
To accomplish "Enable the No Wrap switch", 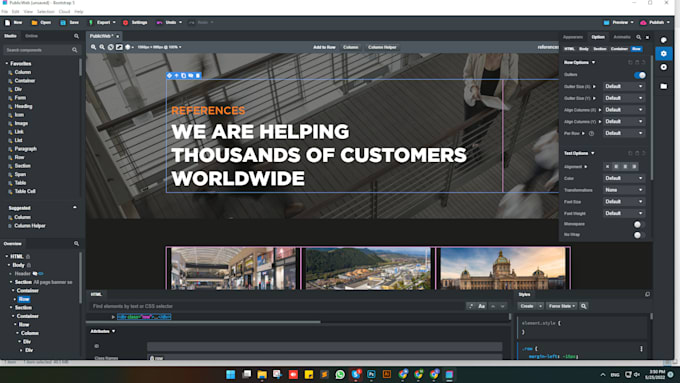I will pos(639,235).
